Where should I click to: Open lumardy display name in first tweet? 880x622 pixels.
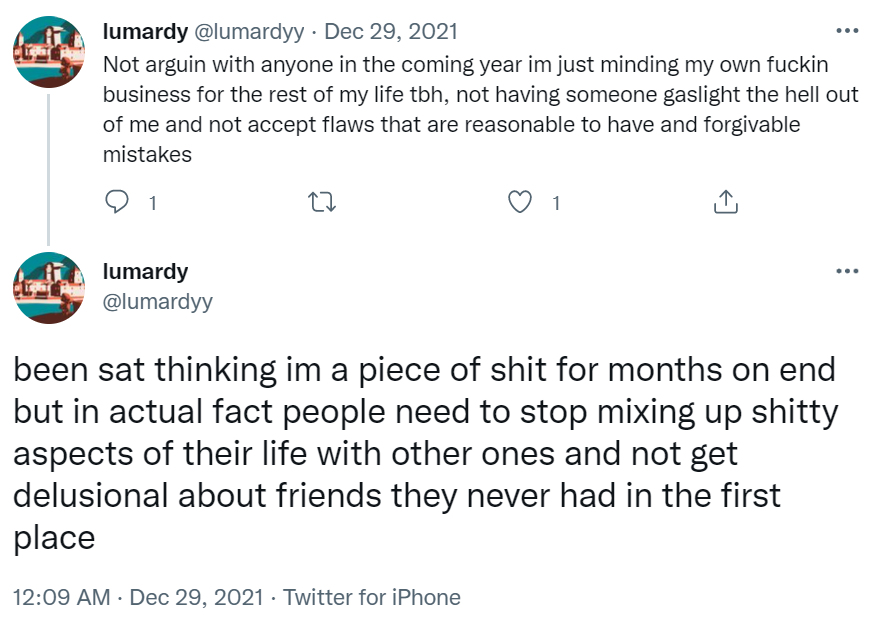pyautogui.click(x=145, y=31)
